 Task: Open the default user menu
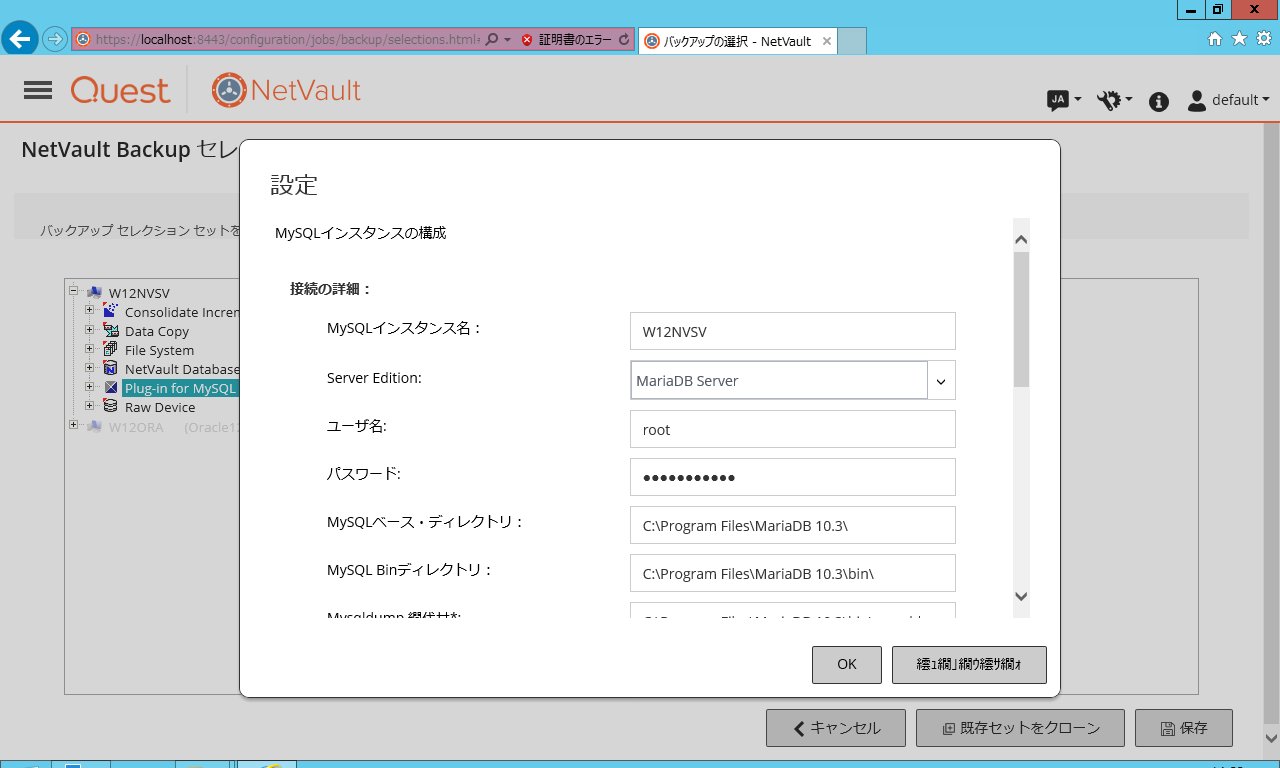click(x=1228, y=100)
